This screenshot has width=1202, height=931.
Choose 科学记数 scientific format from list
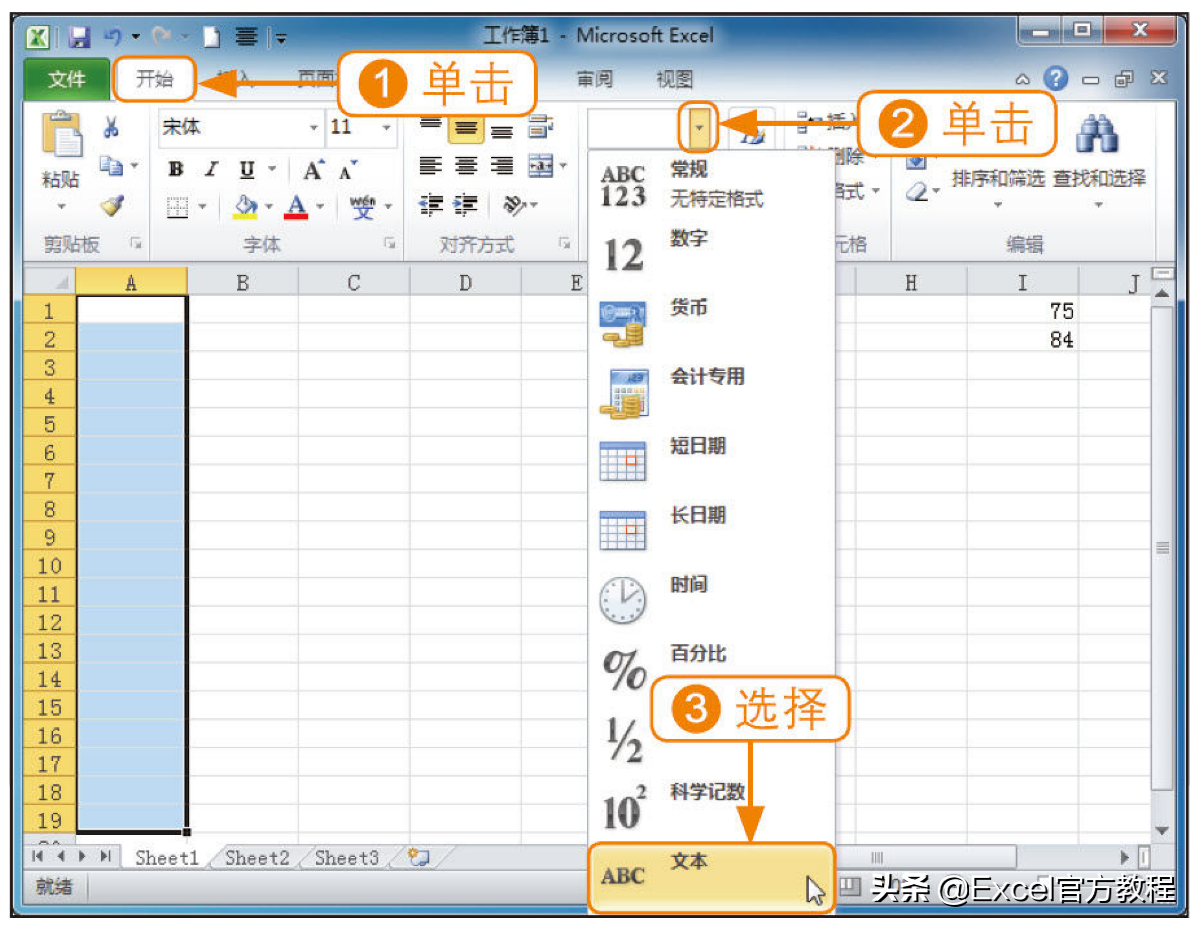coord(711,807)
